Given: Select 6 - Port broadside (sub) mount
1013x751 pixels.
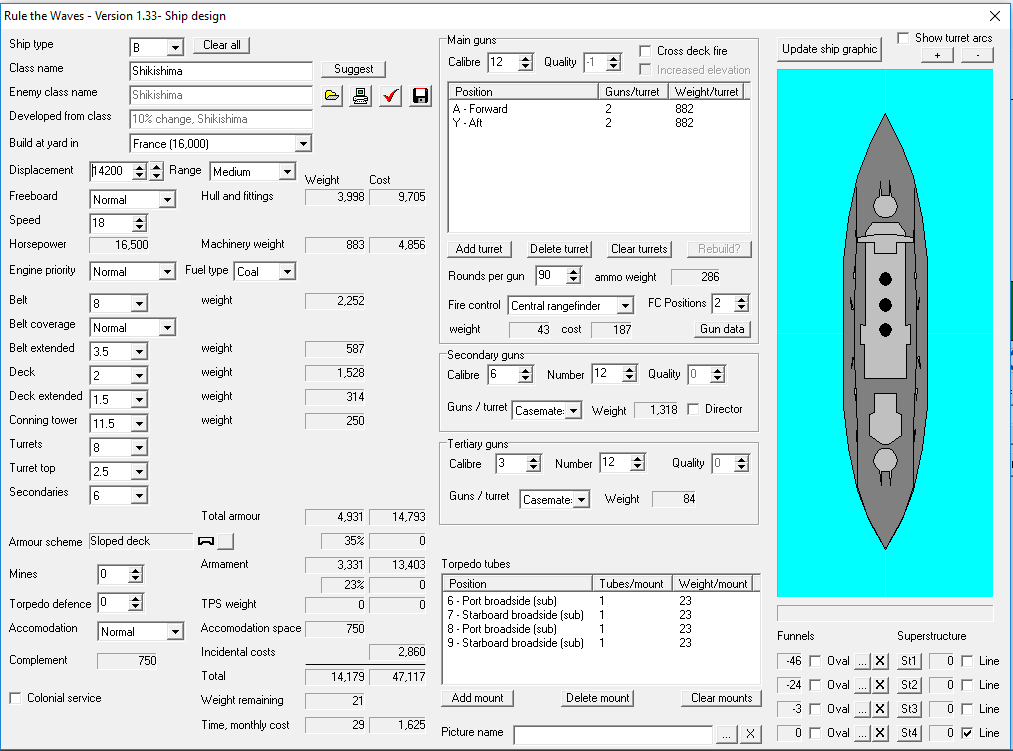Looking at the screenshot, I should (600, 601).
